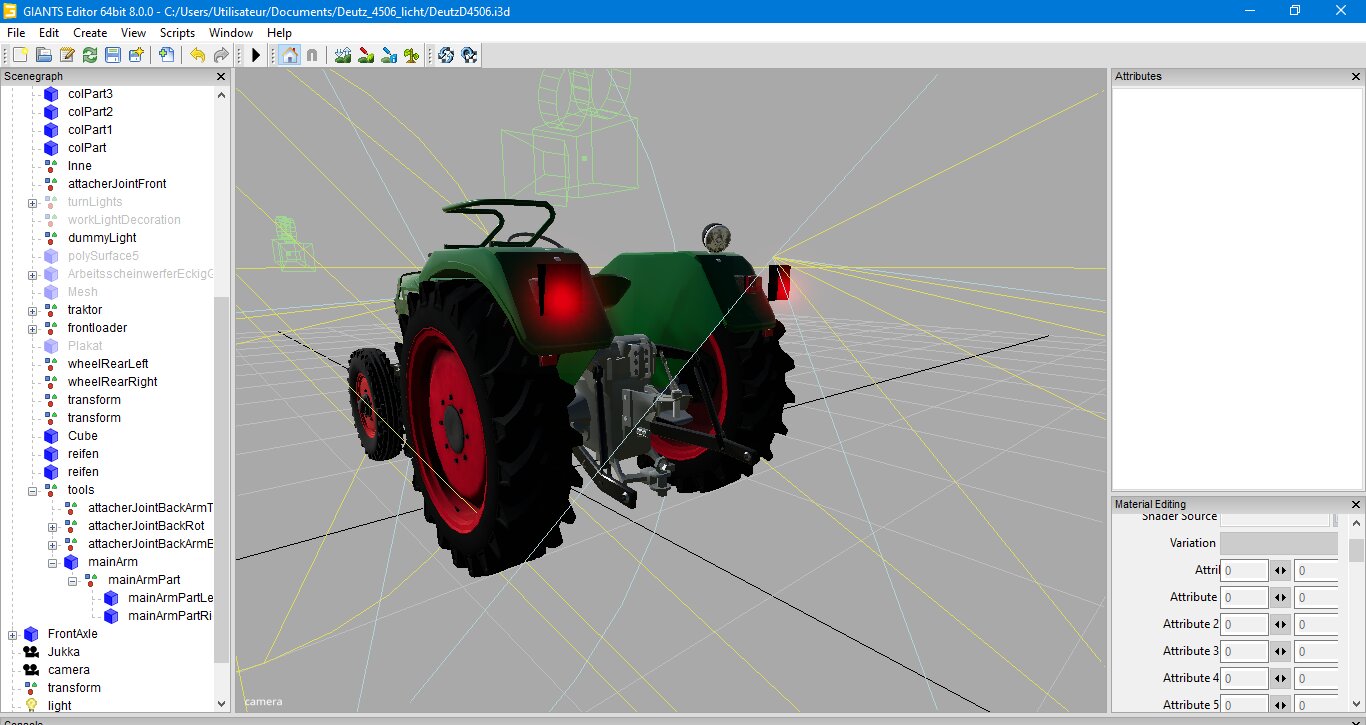
Task: Select wheelRearLeft in the scenegraph
Action: (108, 364)
